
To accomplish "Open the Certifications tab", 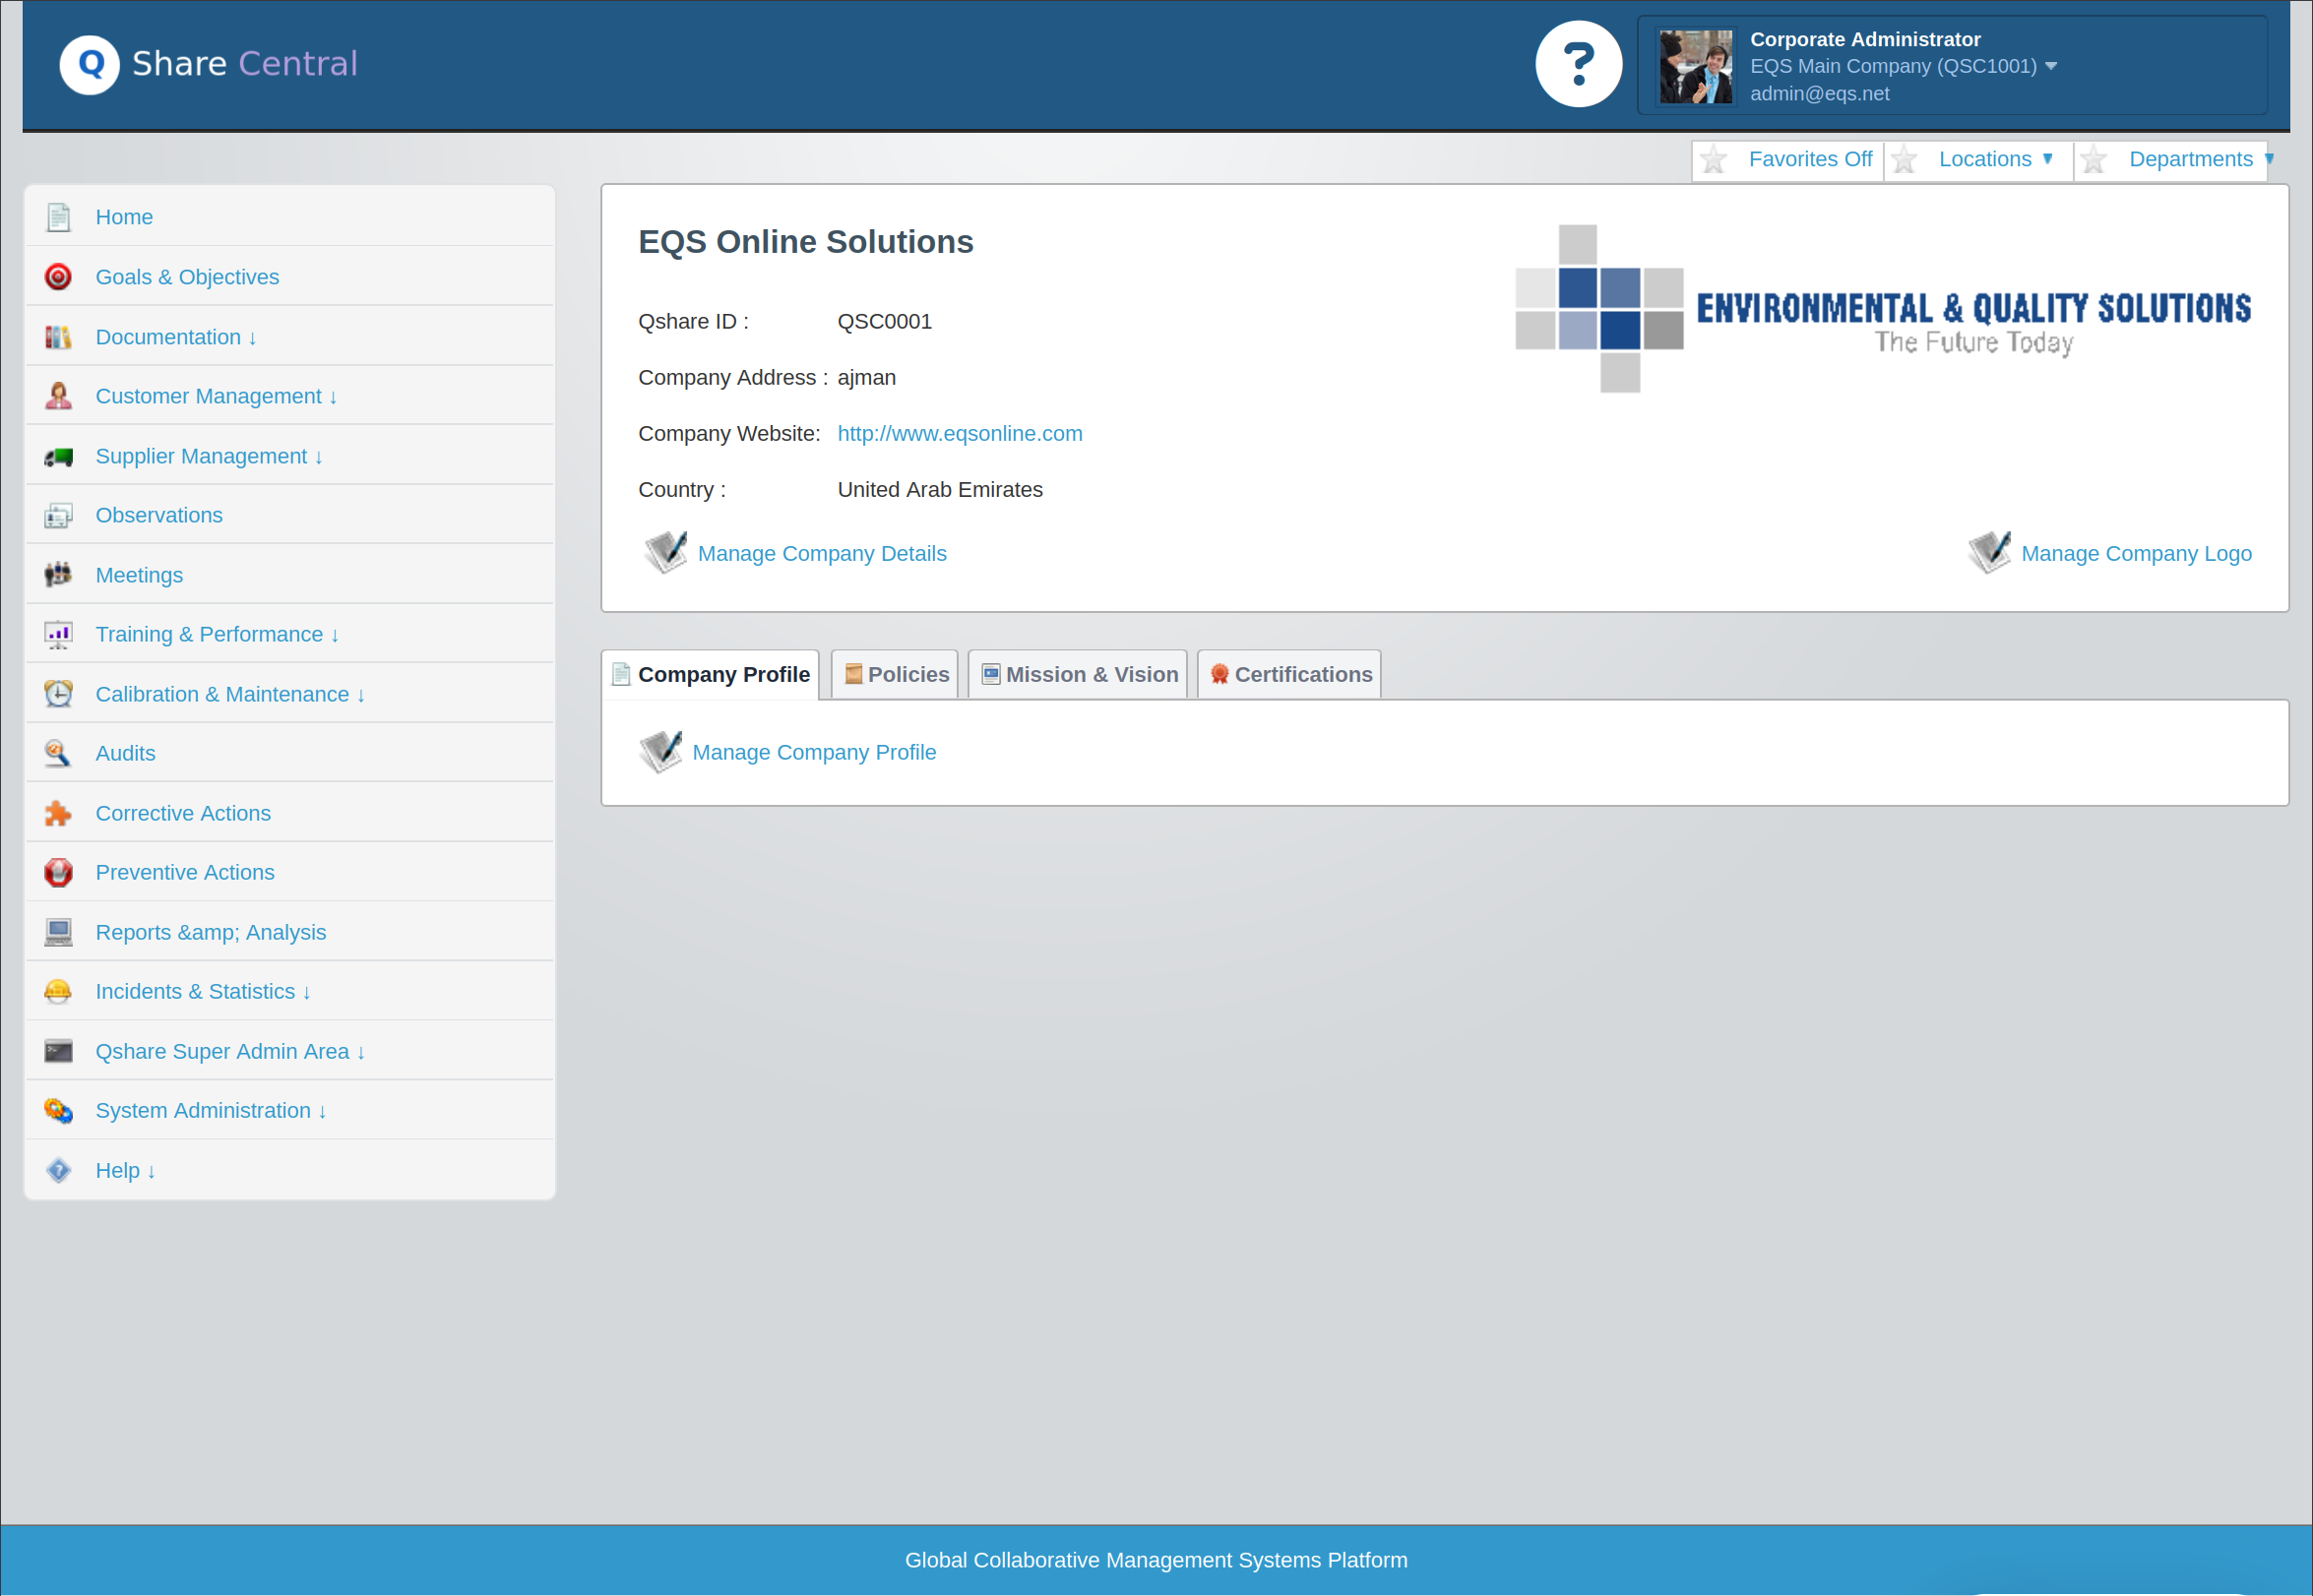I will click(1290, 675).
